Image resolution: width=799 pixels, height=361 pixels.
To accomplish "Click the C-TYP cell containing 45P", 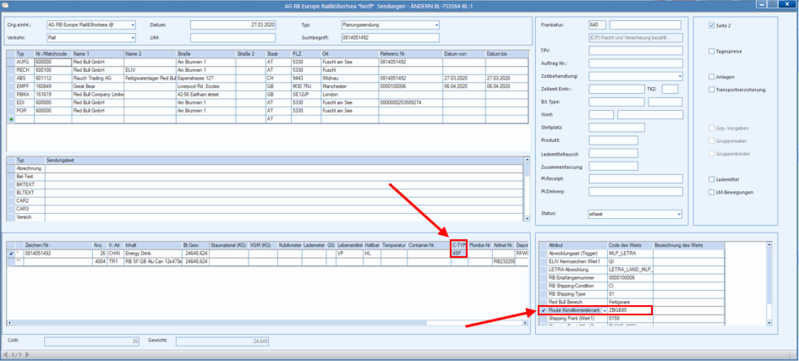I will [x=459, y=253].
